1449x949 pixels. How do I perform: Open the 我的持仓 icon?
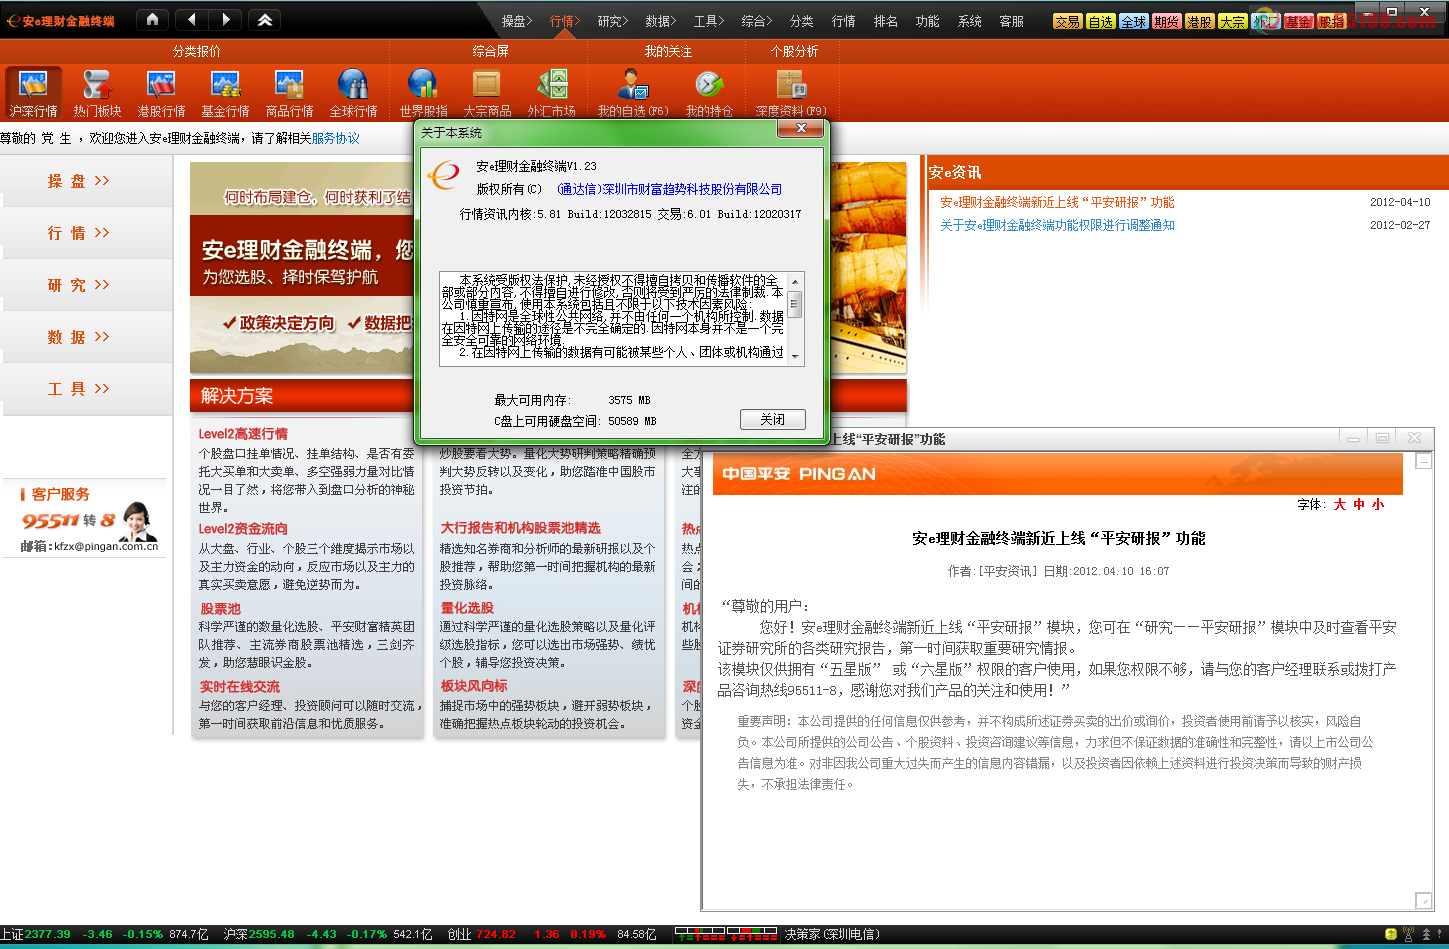709,93
